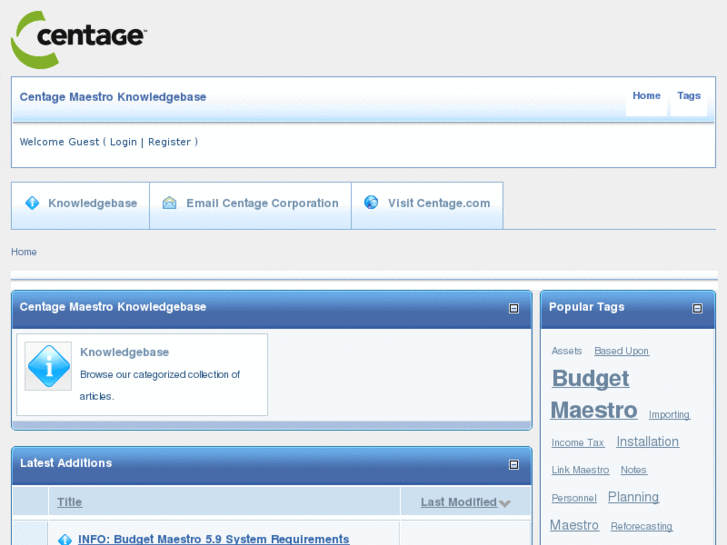The height and width of the screenshot is (545, 727).
Task: Click the Planning tag
Action: pos(633,497)
